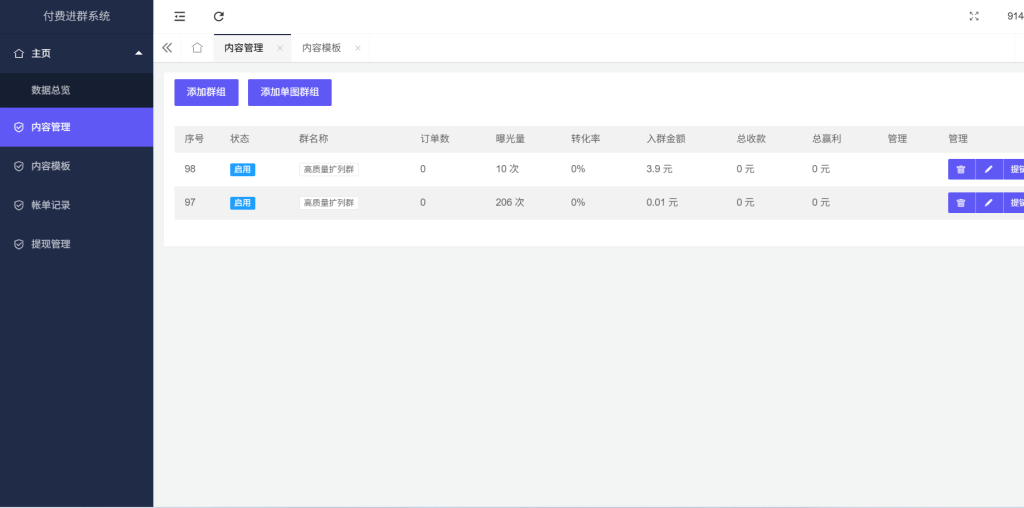Viewport: 1024px width, 508px height.
Task: Open 帐单记录 in the sidebar menu
Action: pos(51,205)
